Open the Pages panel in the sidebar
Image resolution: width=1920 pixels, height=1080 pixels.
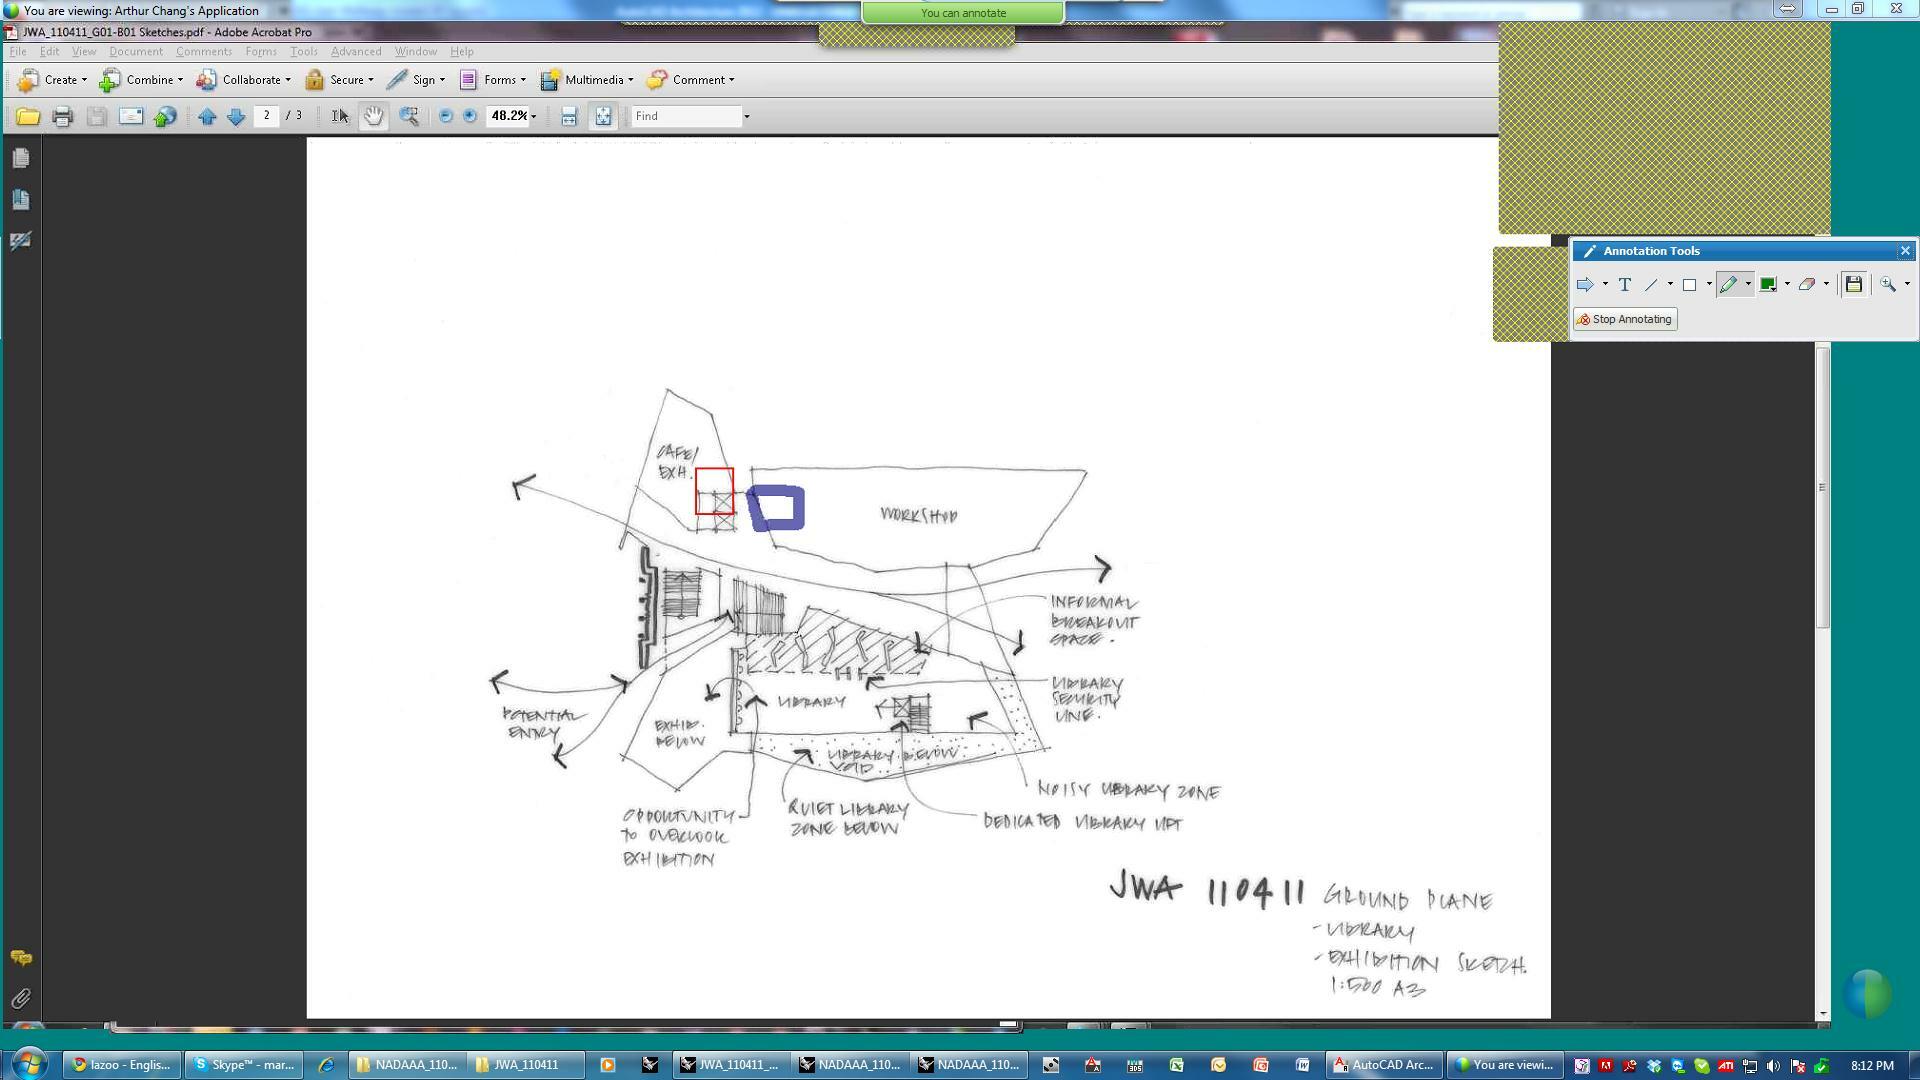click(x=20, y=158)
